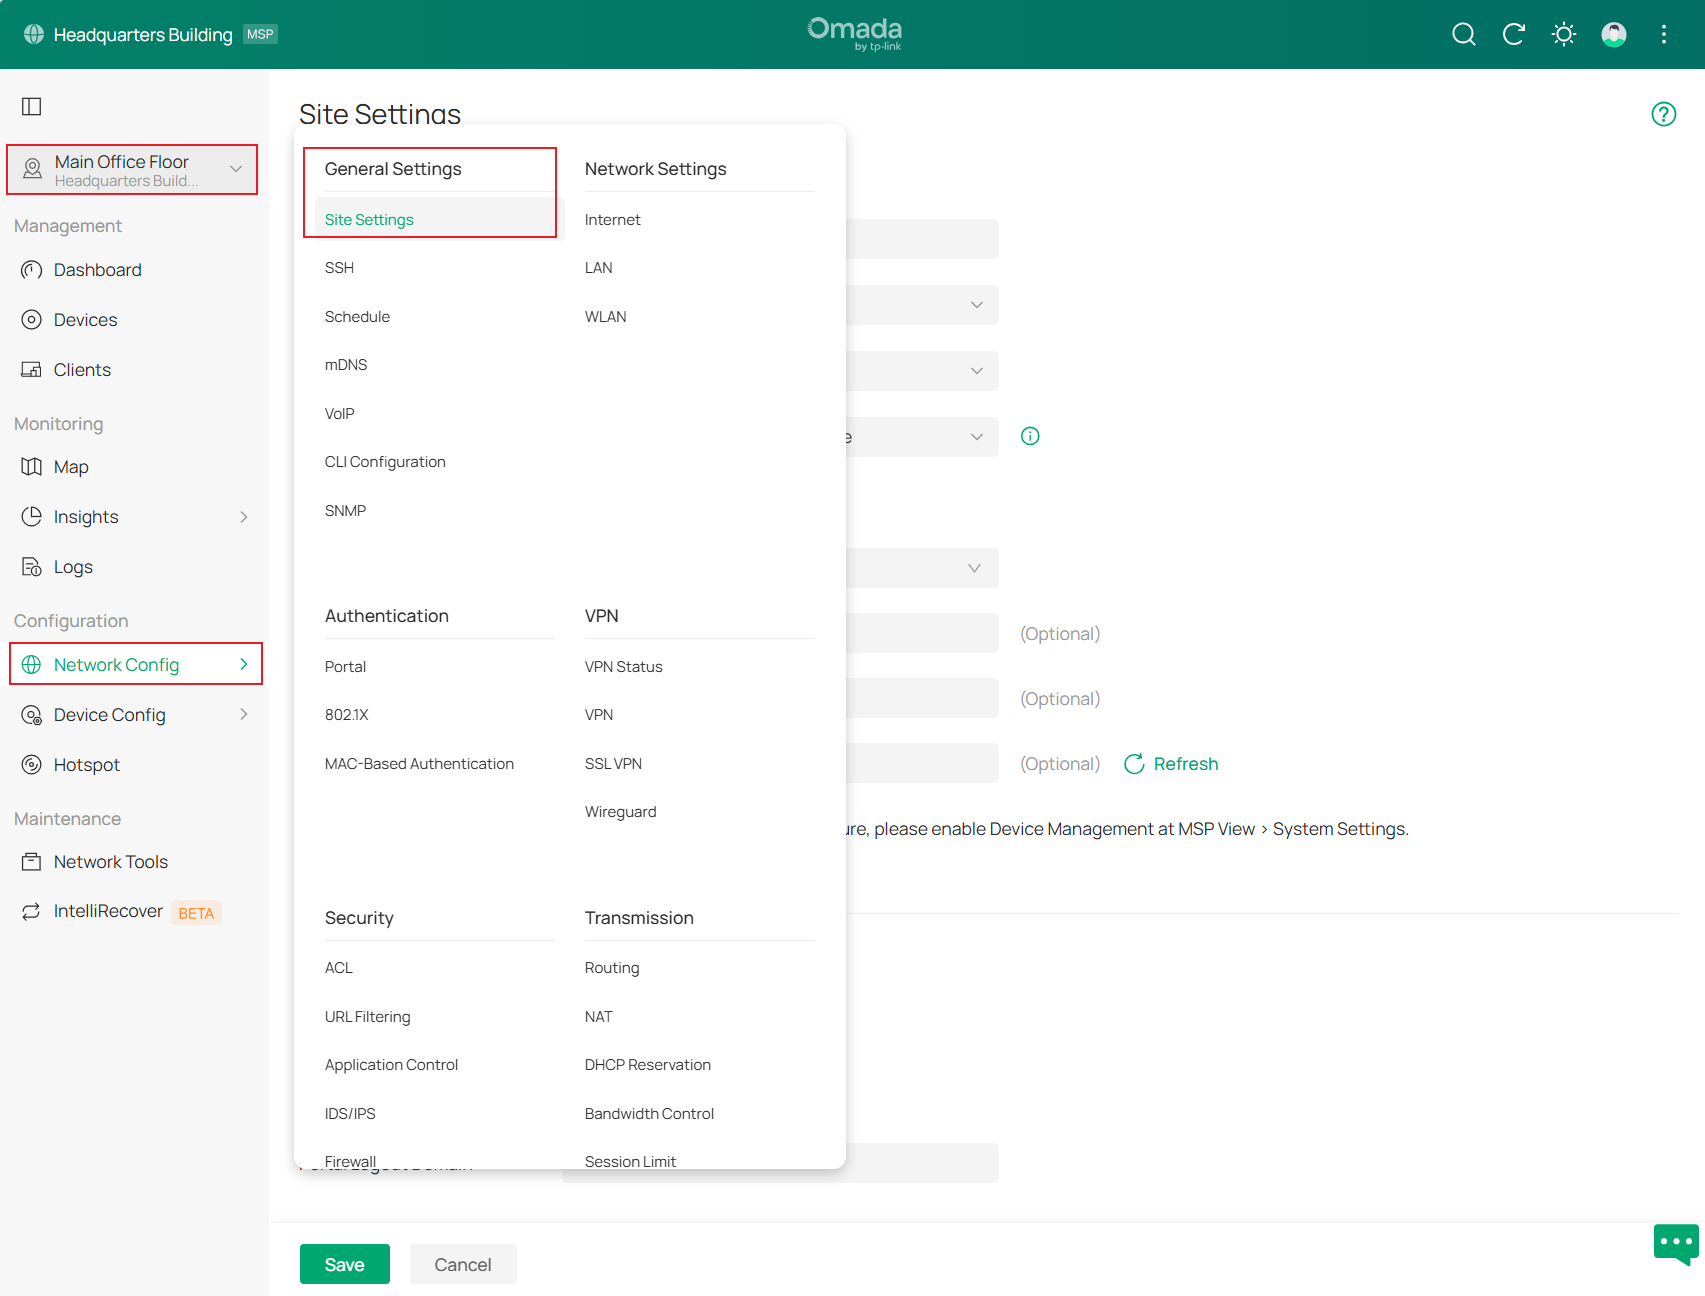Open the three-dot options menu

pyautogui.click(x=1663, y=33)
